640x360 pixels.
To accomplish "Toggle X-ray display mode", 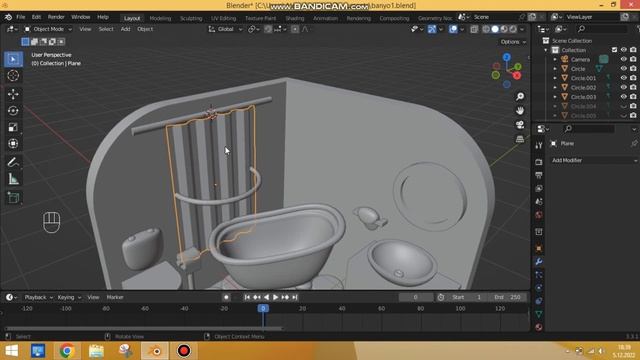I will 474,29.
